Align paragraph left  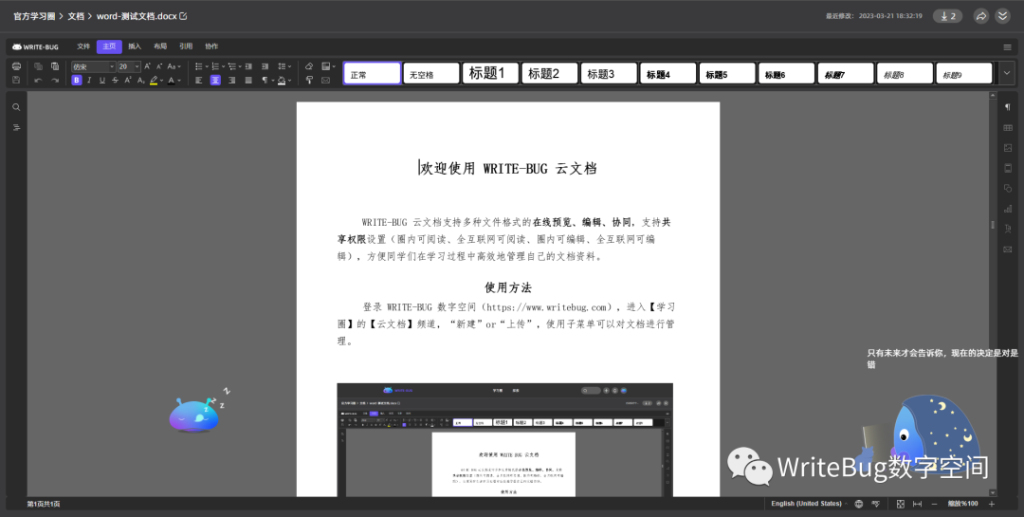click(x=199, y=80)
